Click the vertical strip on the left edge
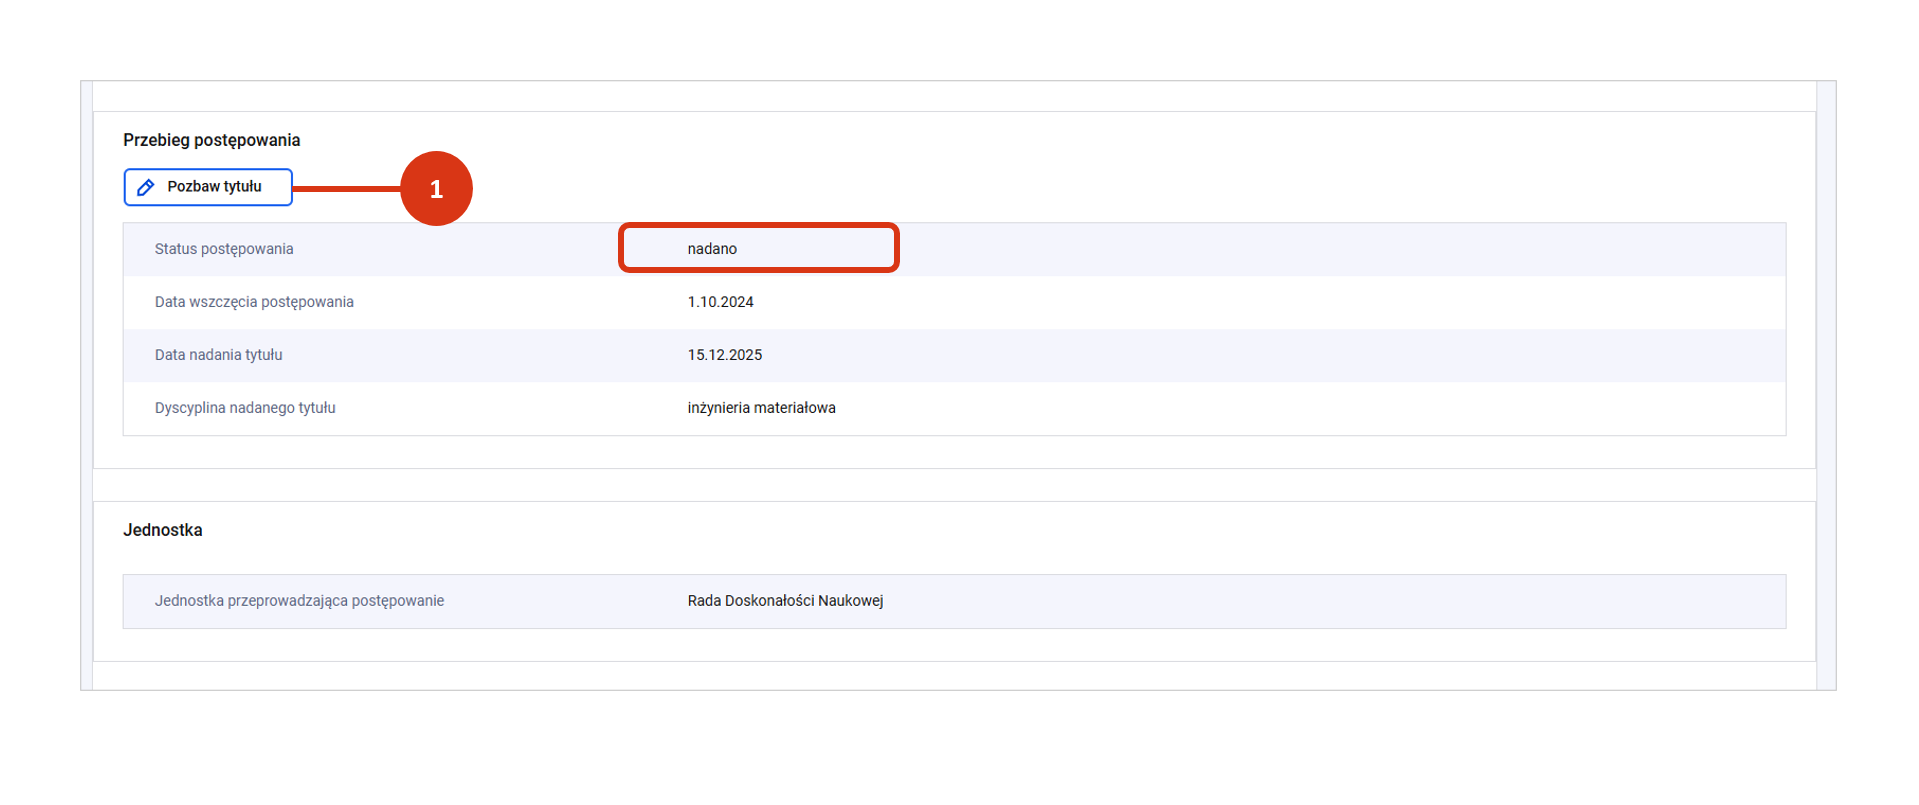 tap(87, 385)
